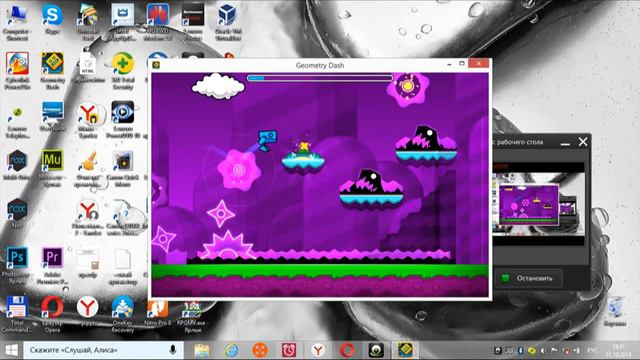The image size is (640, 360).
Task: Click the Geometry Dash title bar icon
Action: 156,65
